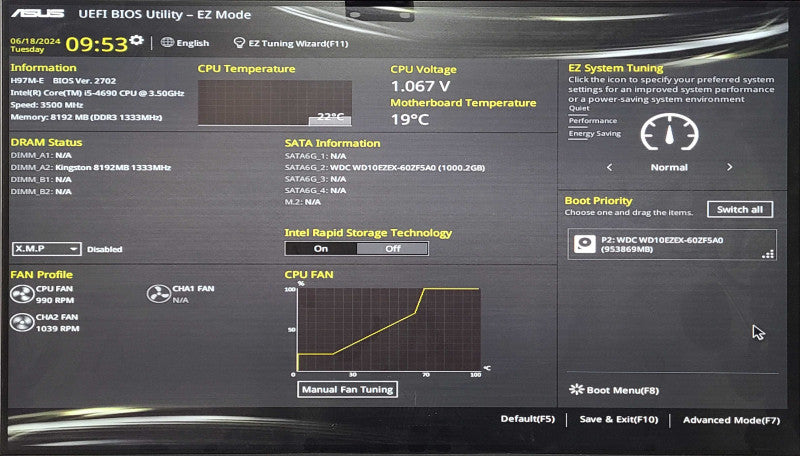The image size is (800, 456).
Task: Click the Normal tuning mode text
Action: [669, 167]
